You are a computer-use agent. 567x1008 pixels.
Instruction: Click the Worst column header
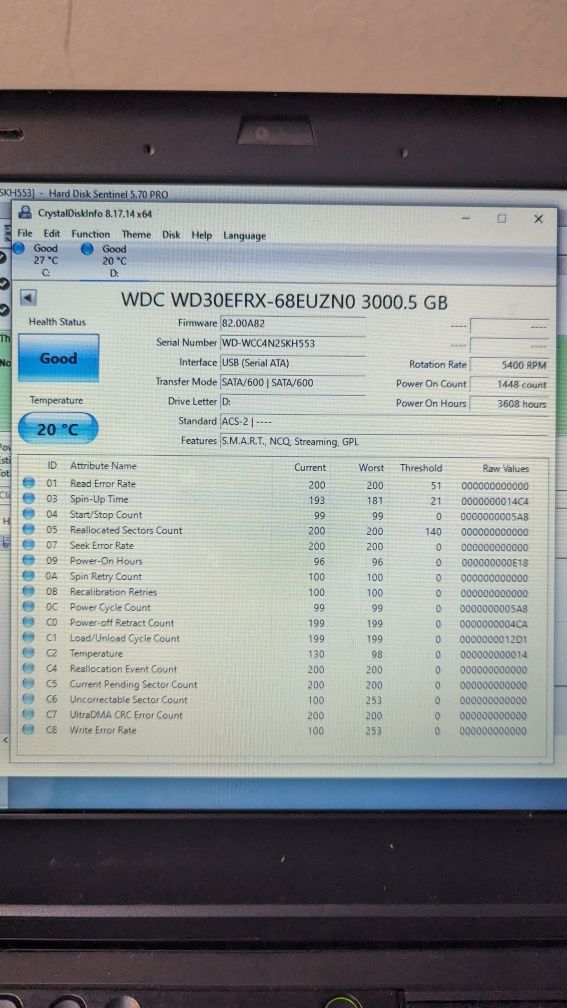tap(371, 468)
